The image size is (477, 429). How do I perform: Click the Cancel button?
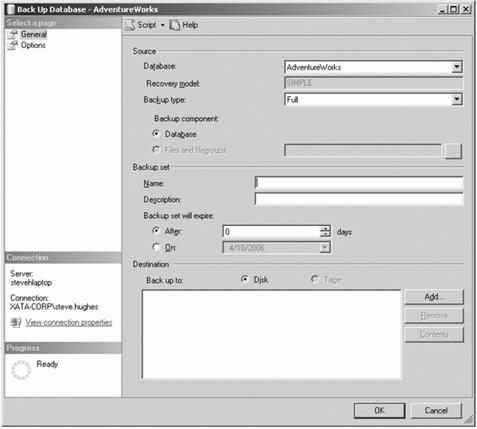tap(436, 411)
